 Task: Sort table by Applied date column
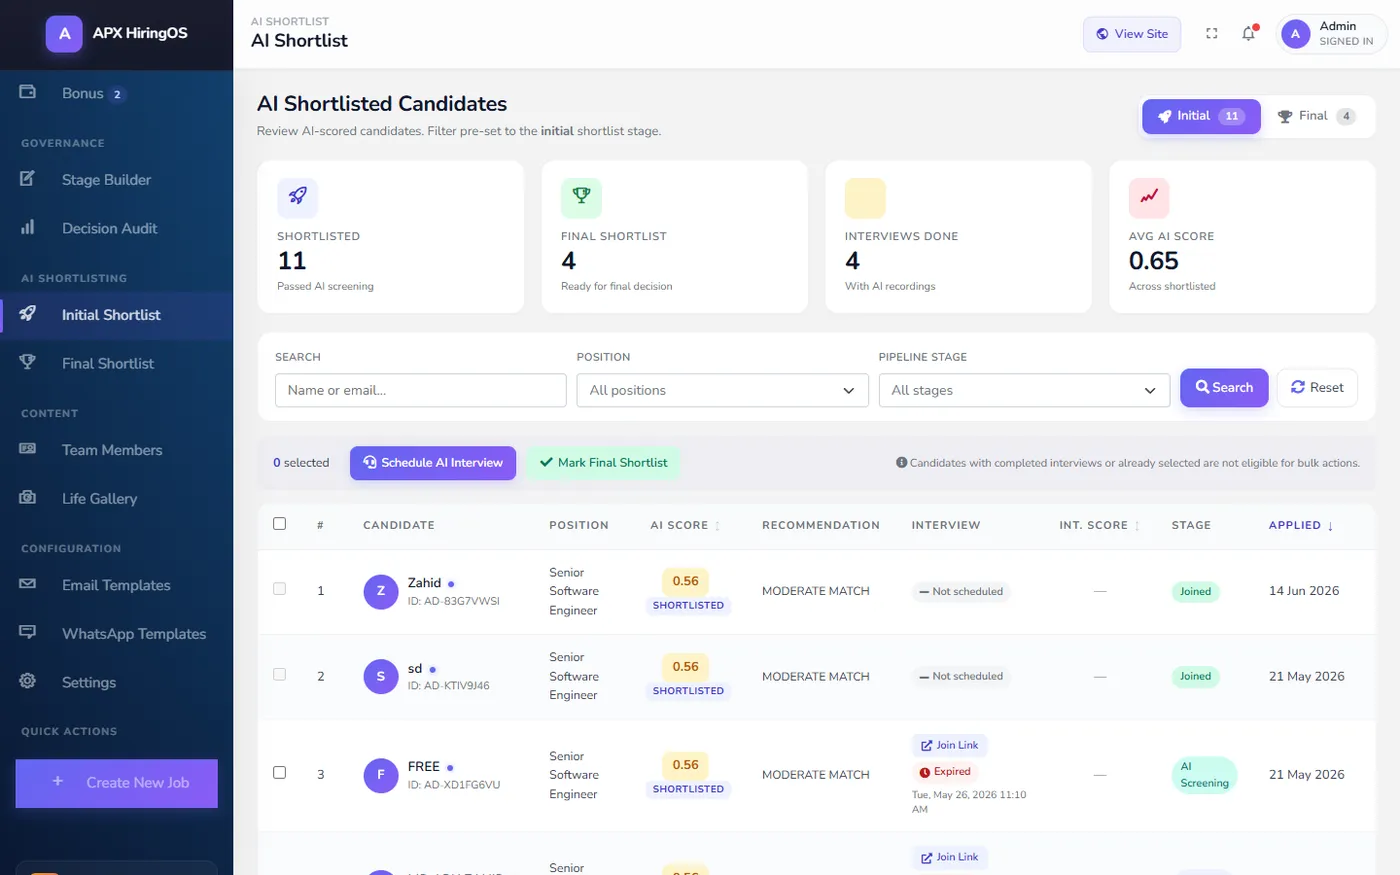1301,525
